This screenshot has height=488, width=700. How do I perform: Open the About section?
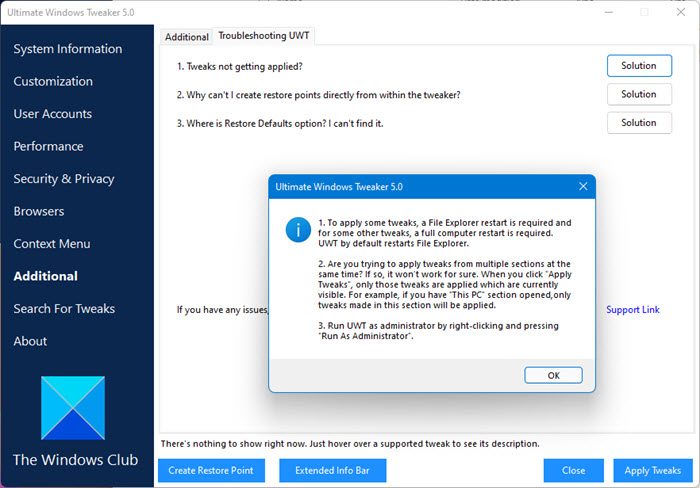click(30, 341)
